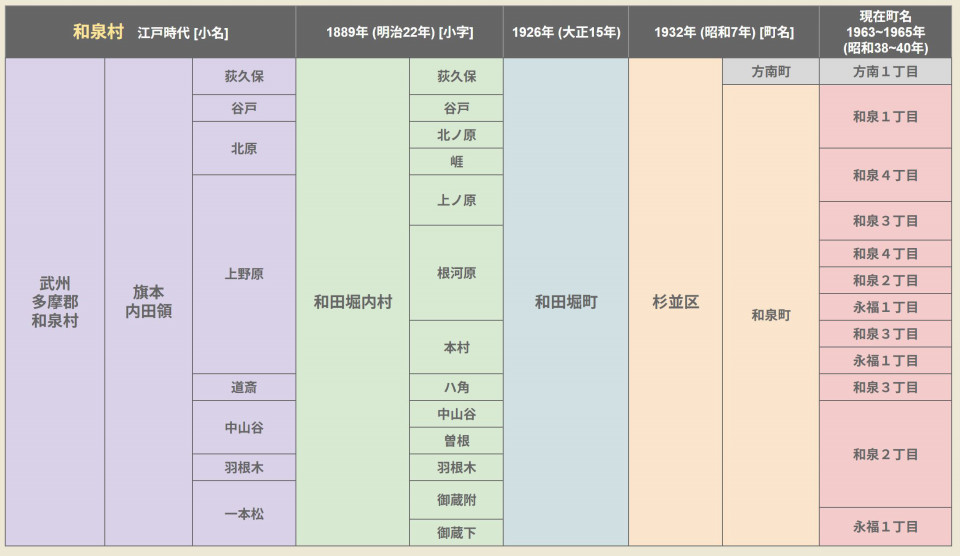The width and height of the screenshot is (960, 556).
Task: Select the 一本松 cell
Action: (244, 513)
